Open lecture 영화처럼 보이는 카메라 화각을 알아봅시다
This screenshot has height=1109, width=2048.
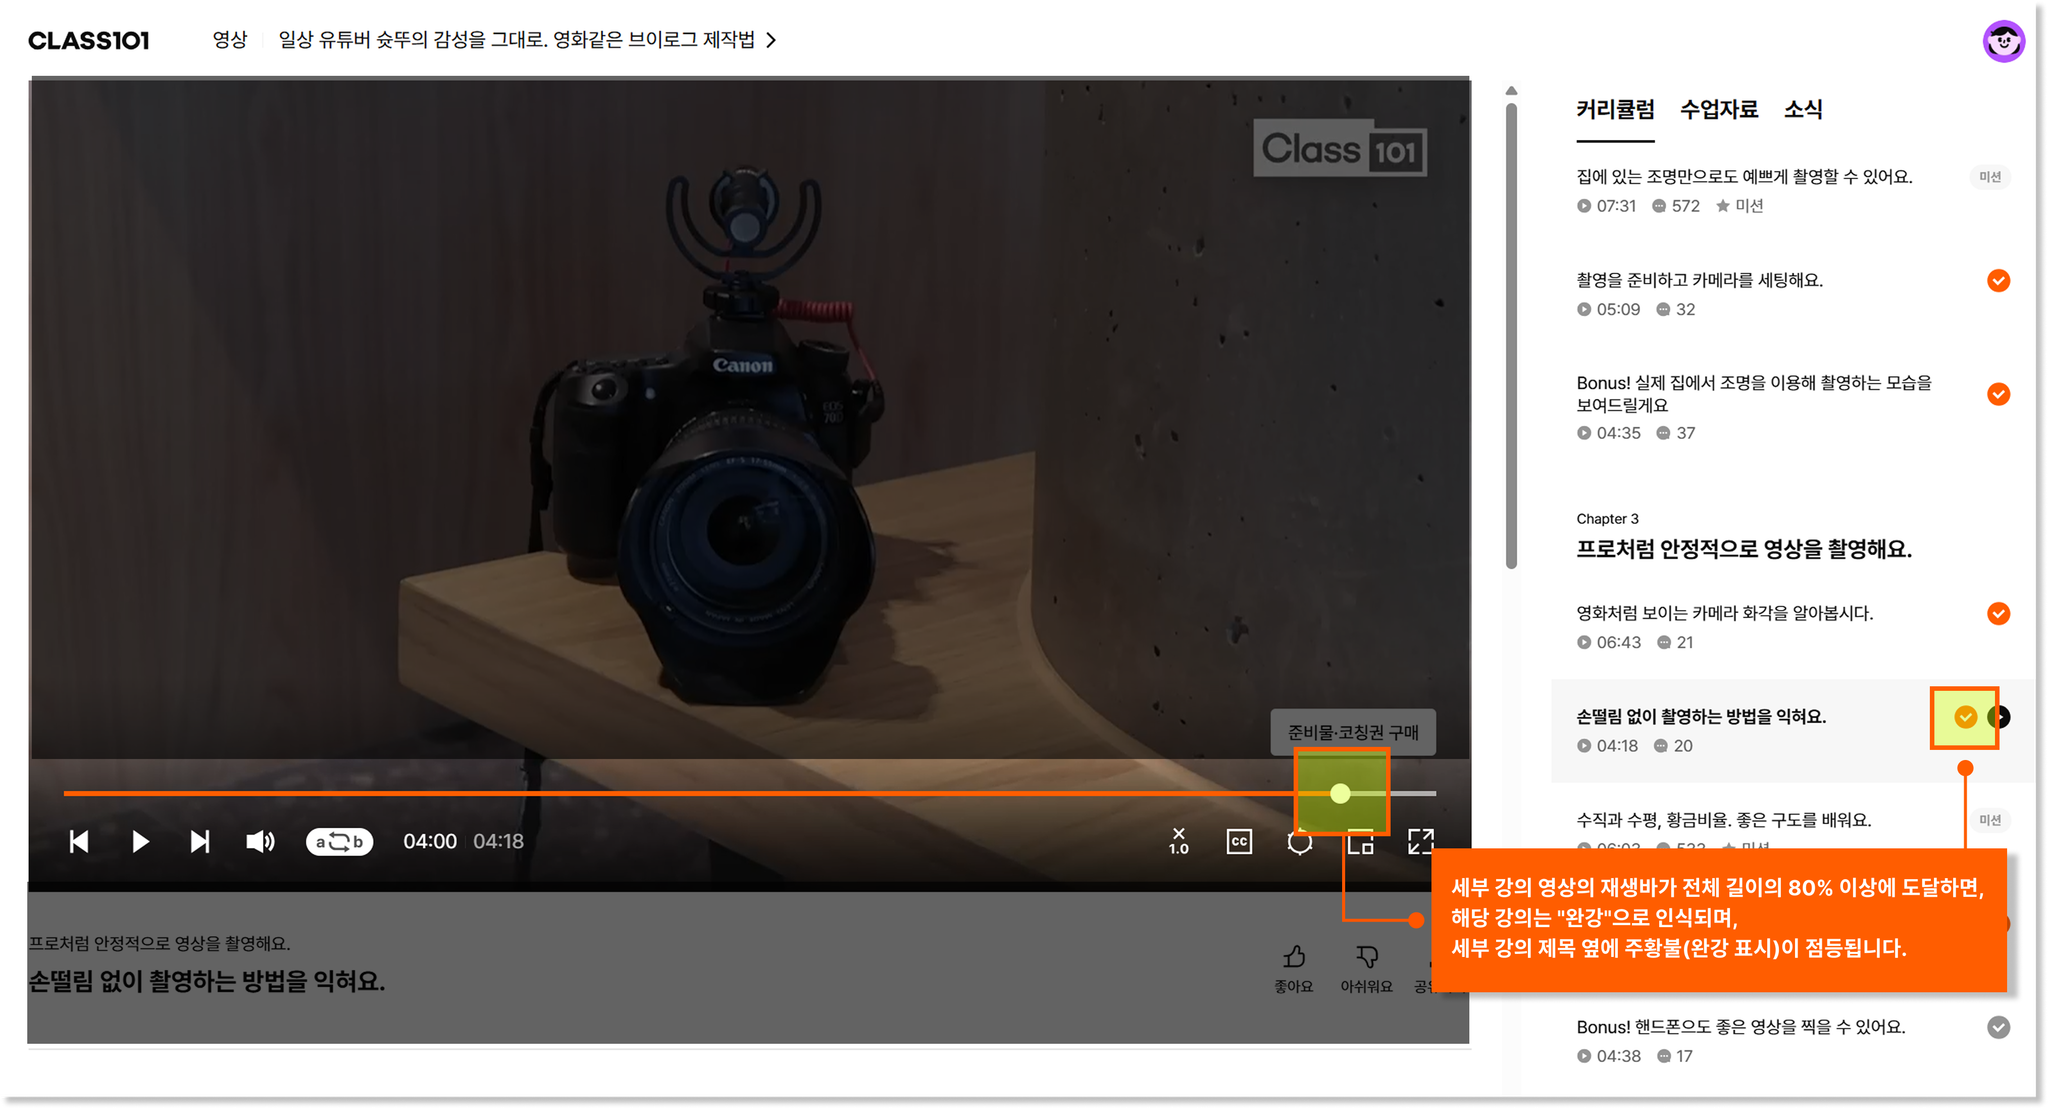tap(1724, 613)
